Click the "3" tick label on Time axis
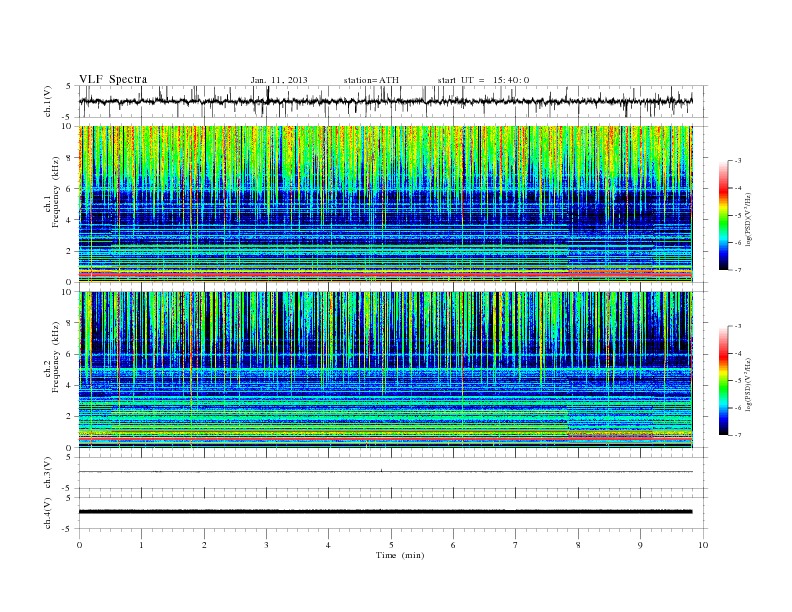The height and width of the screenshot is (612, 792). point(266,545)
